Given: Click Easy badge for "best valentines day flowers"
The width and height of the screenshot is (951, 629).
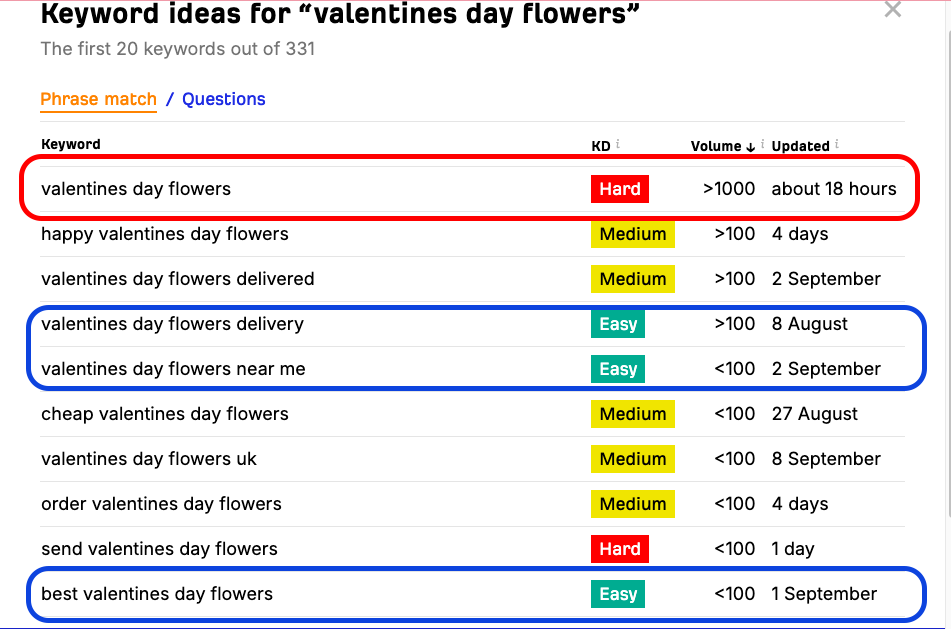Looking at the screenshot, I should 618,594.
